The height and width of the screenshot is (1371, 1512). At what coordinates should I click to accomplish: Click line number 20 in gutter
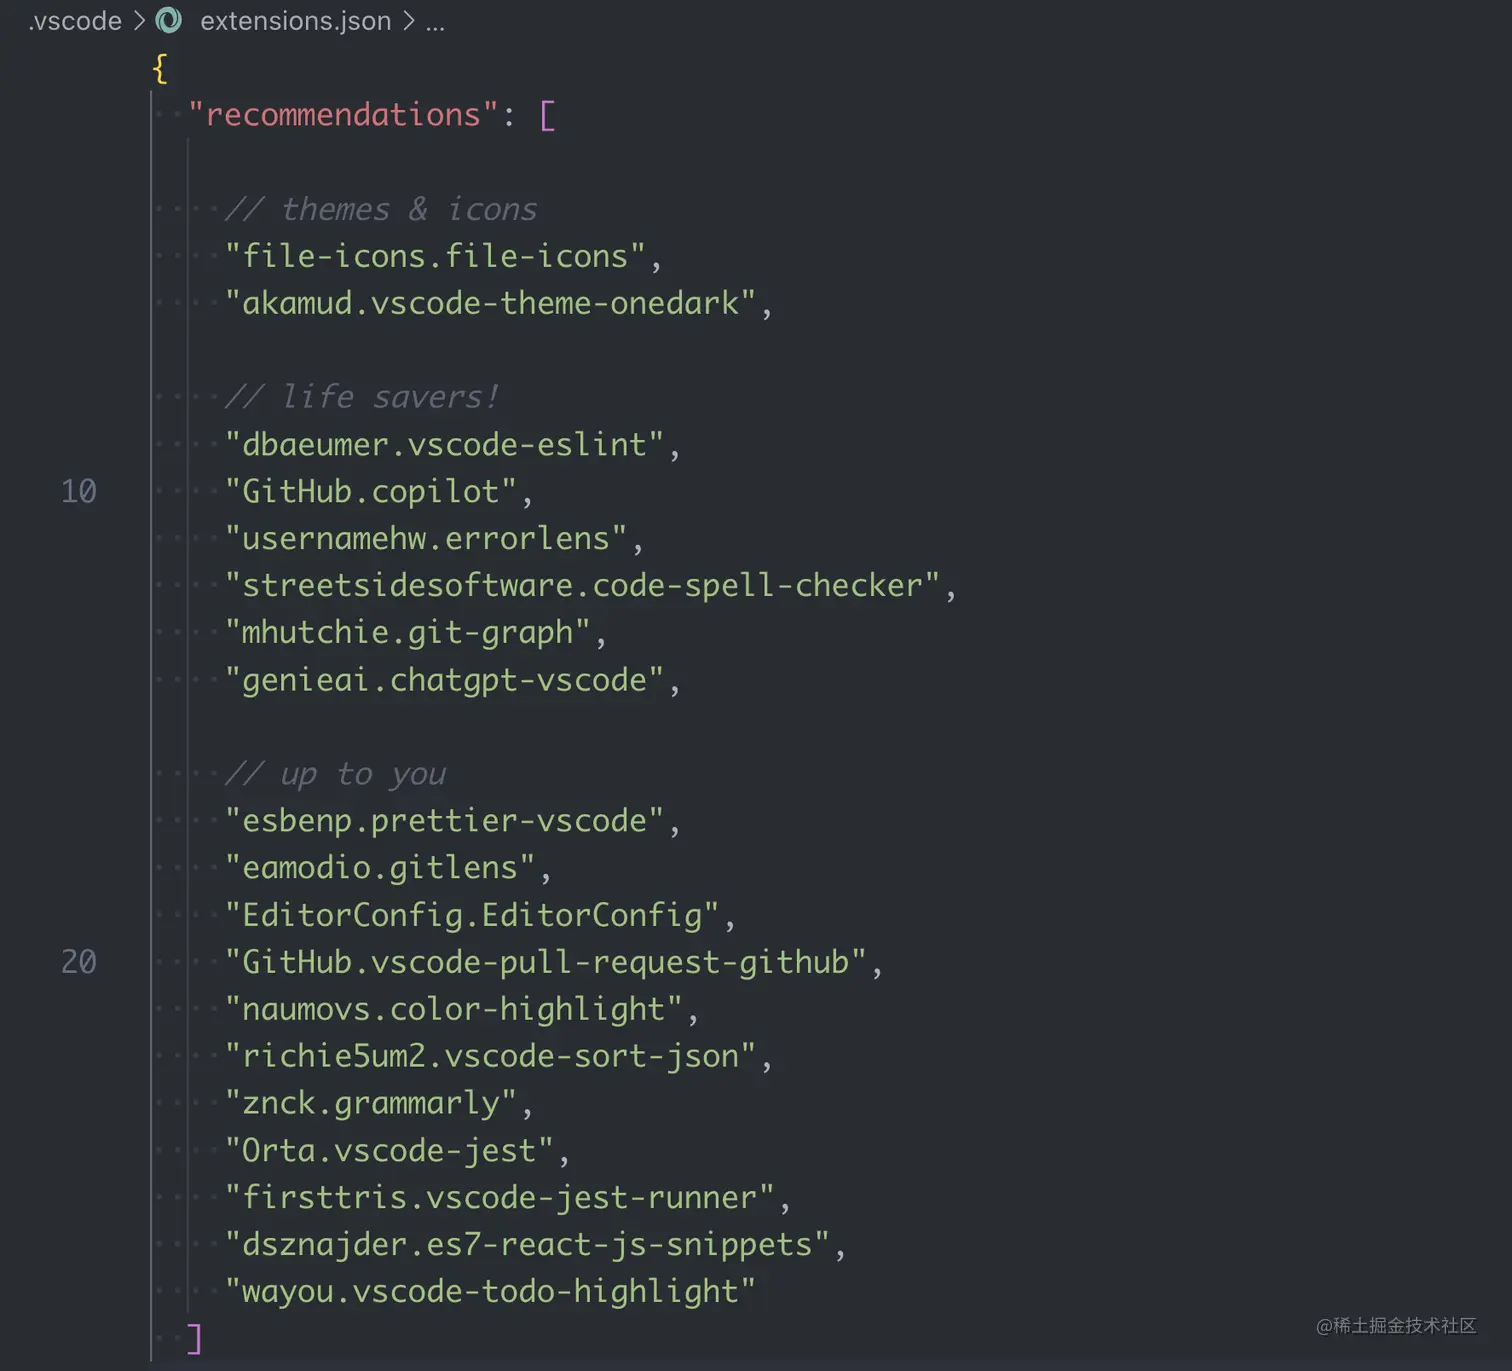[79, 961]
